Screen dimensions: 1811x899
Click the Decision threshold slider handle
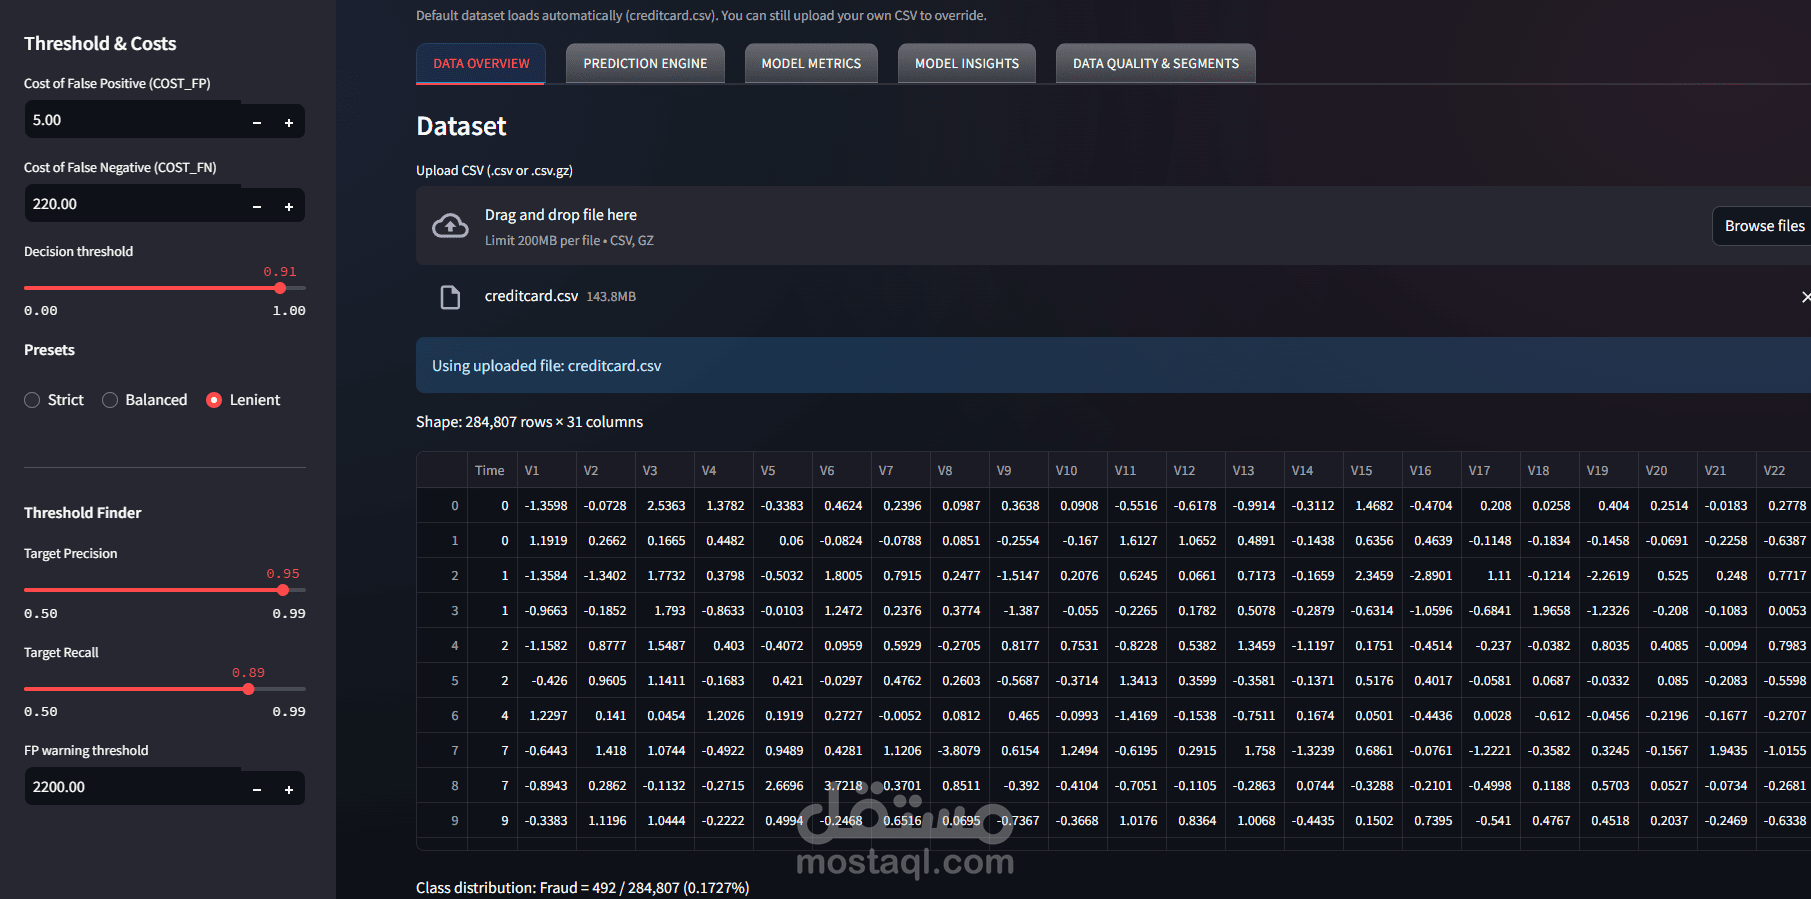pyautogui.click(x=280, y=288)
